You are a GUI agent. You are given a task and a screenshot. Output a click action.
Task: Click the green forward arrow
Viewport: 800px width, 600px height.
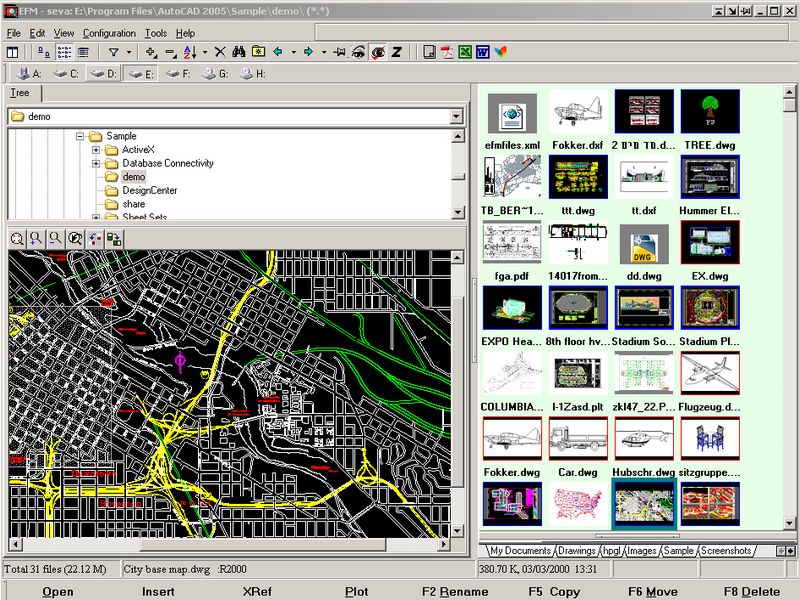309,52
